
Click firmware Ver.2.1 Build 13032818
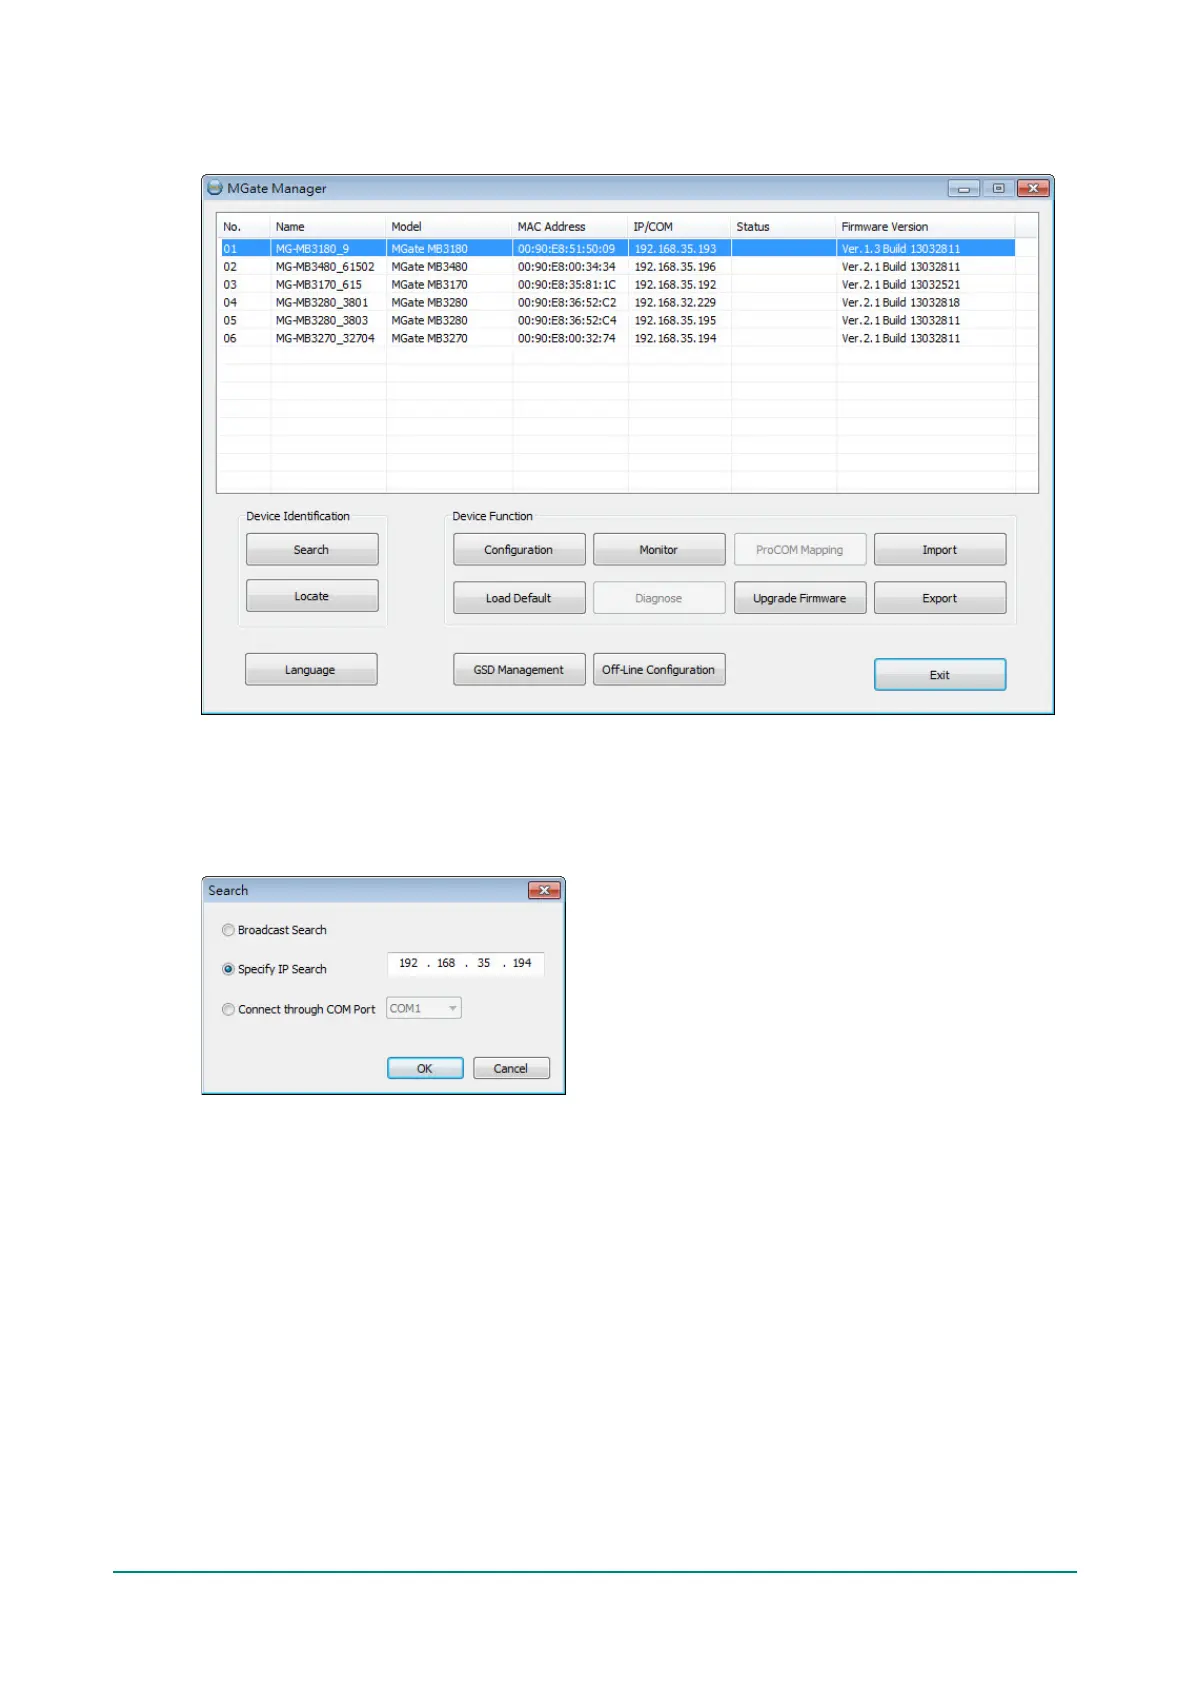(900, 303)
